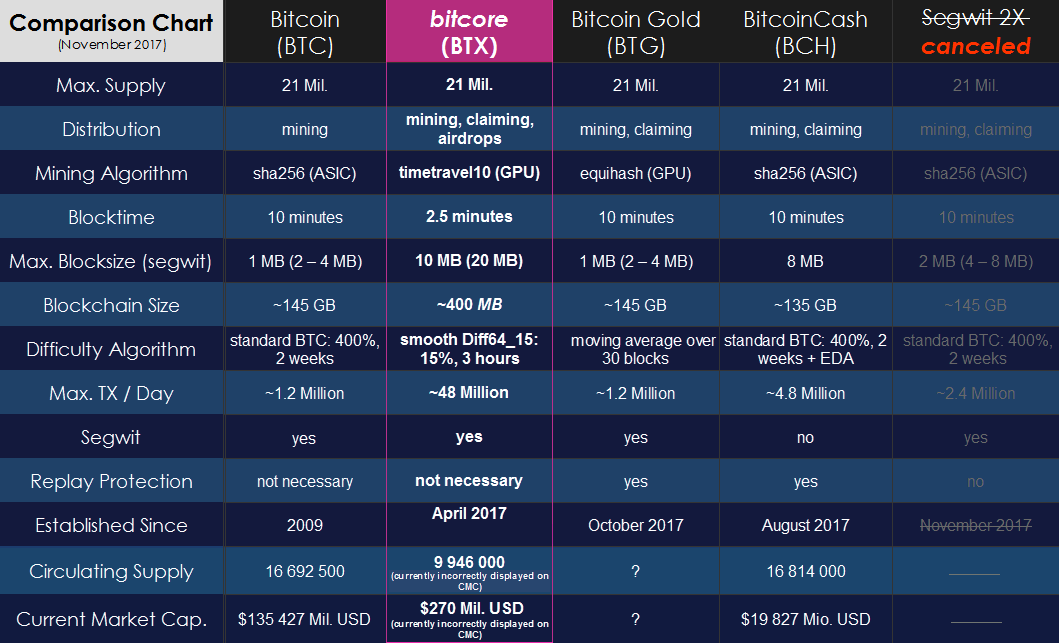Click the Mining Algorithm row label
This screenshot has width=1059, height=643.
tap(111, 173)
